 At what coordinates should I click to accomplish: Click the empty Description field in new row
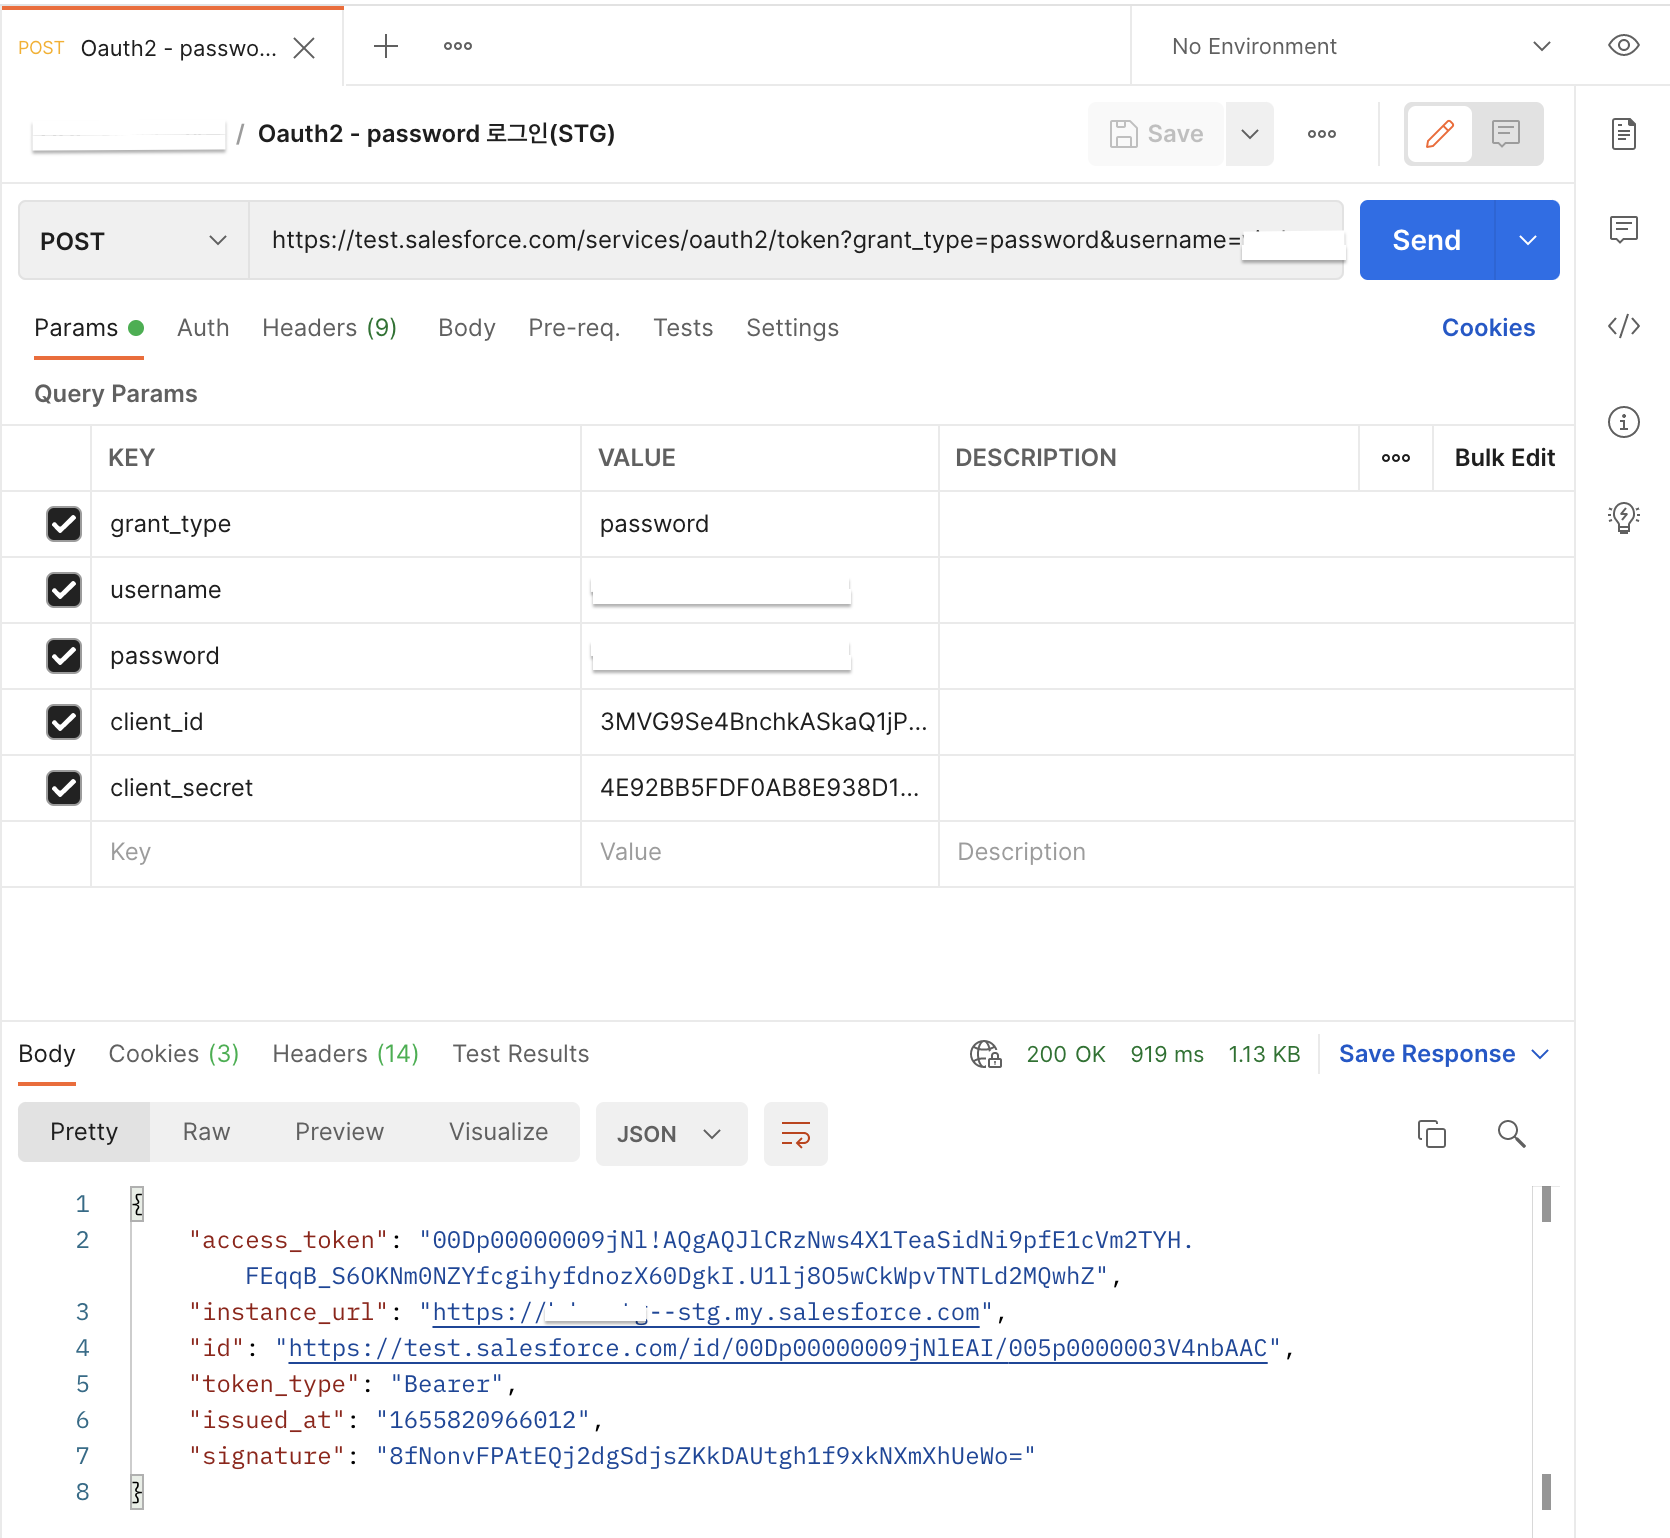[1256, 852]
